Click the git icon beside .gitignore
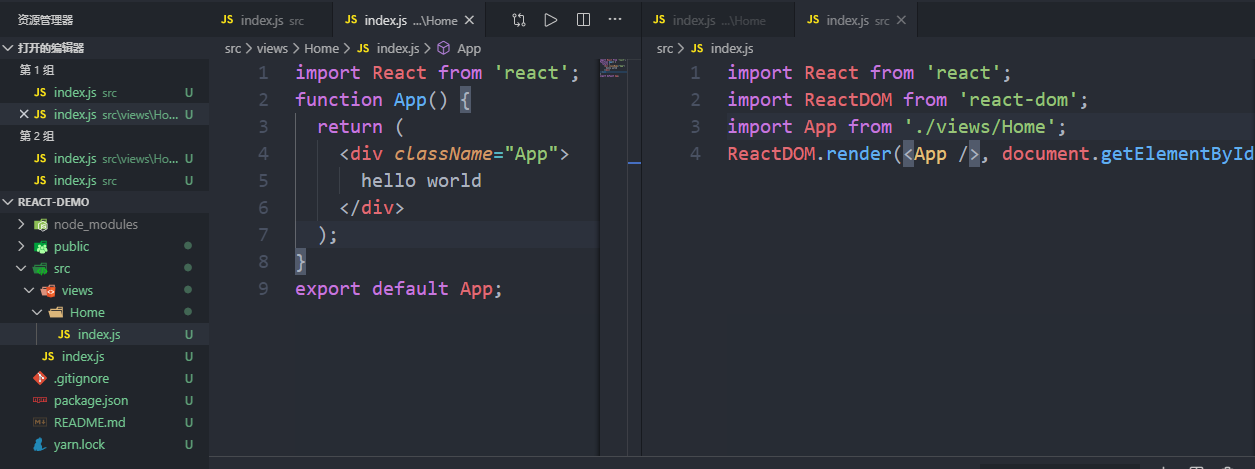 [40, 379]
